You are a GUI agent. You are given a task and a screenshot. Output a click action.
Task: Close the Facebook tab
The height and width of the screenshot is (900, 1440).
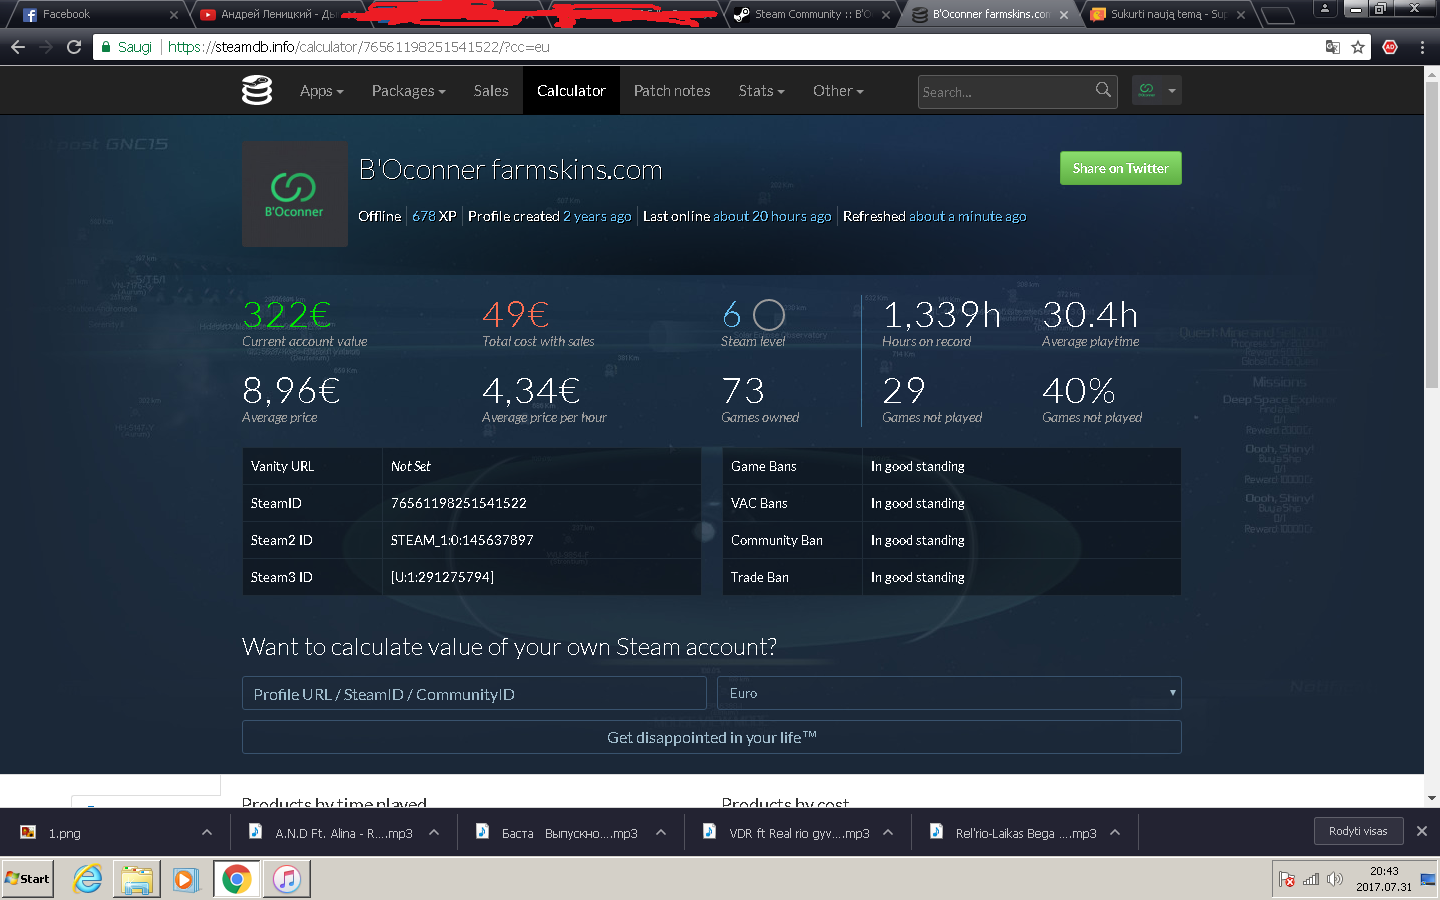(x=174, y=15)
